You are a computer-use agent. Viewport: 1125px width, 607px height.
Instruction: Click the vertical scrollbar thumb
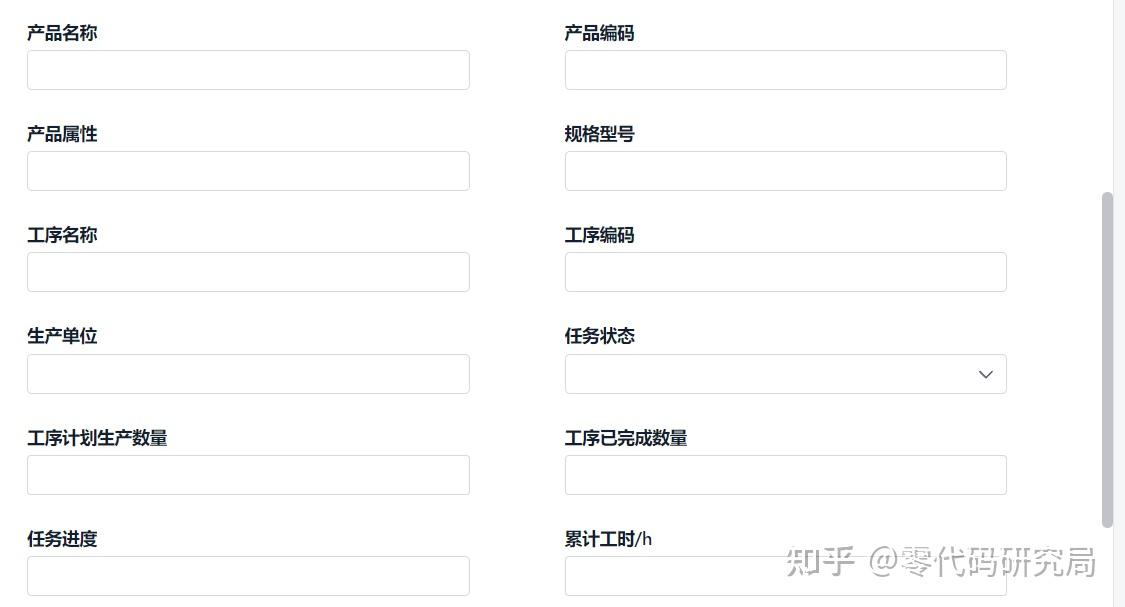coord(1107,360)
